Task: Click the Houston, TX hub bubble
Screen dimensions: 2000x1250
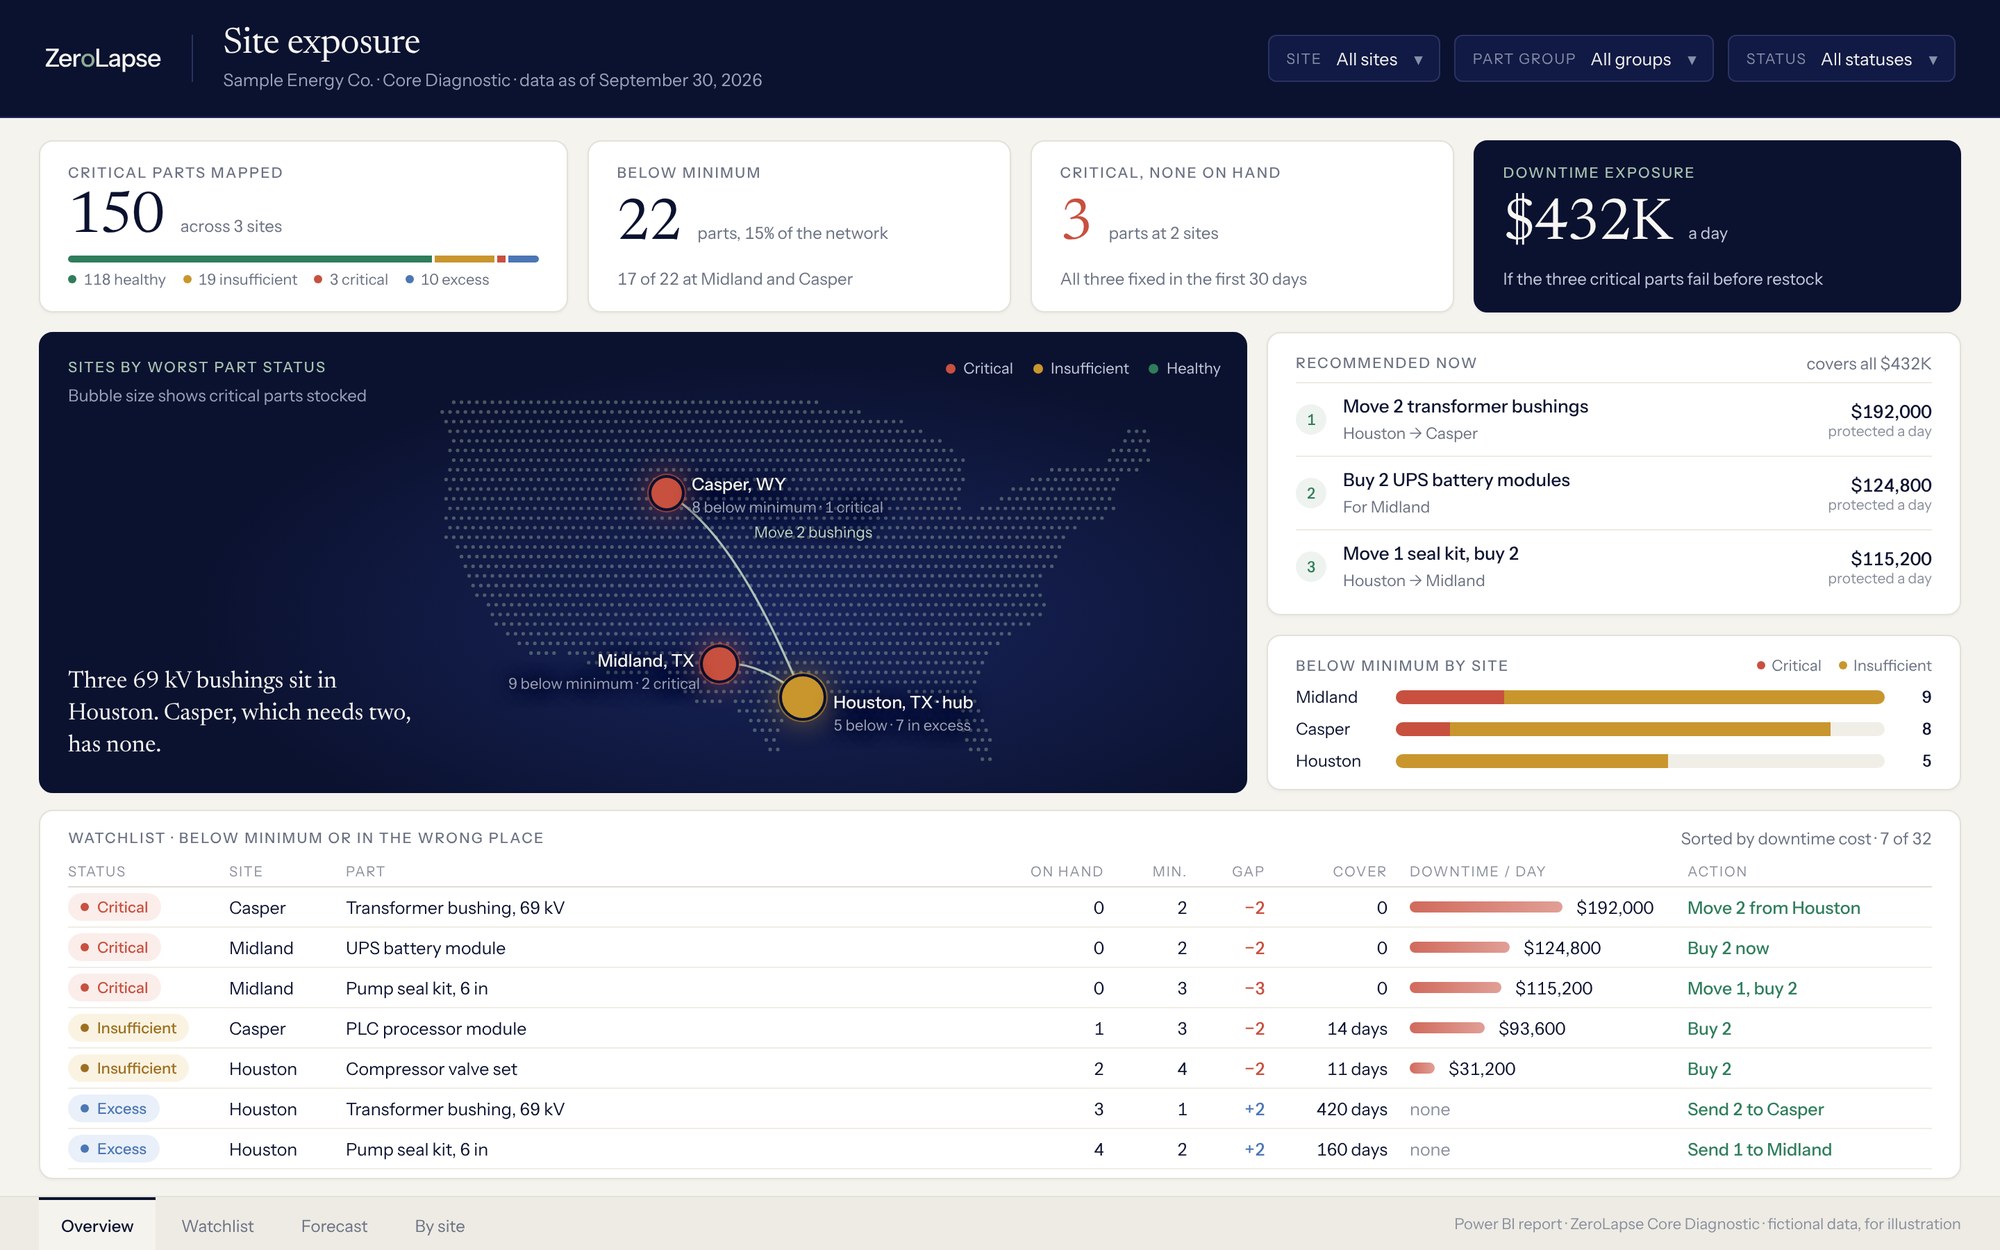Action: [x=802, y=697]
